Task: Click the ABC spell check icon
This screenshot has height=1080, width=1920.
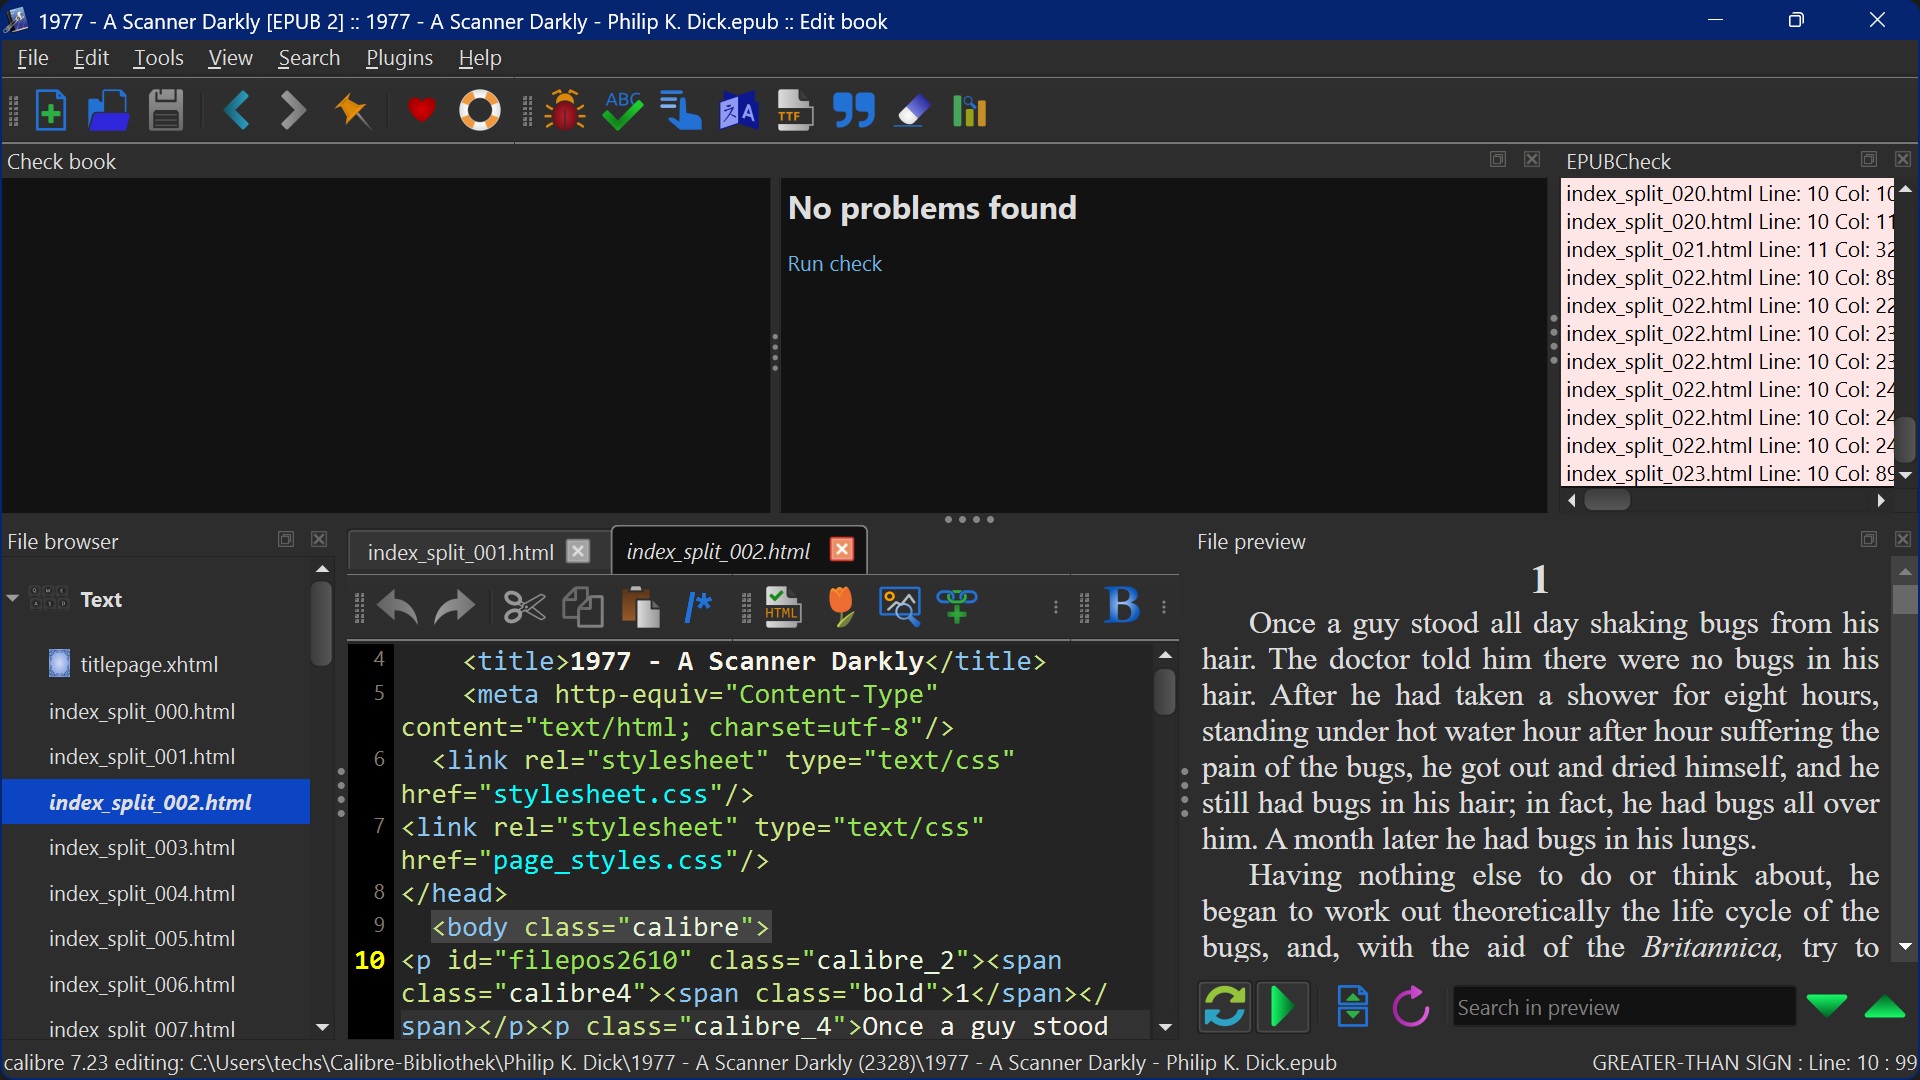Action: point(623,111)
